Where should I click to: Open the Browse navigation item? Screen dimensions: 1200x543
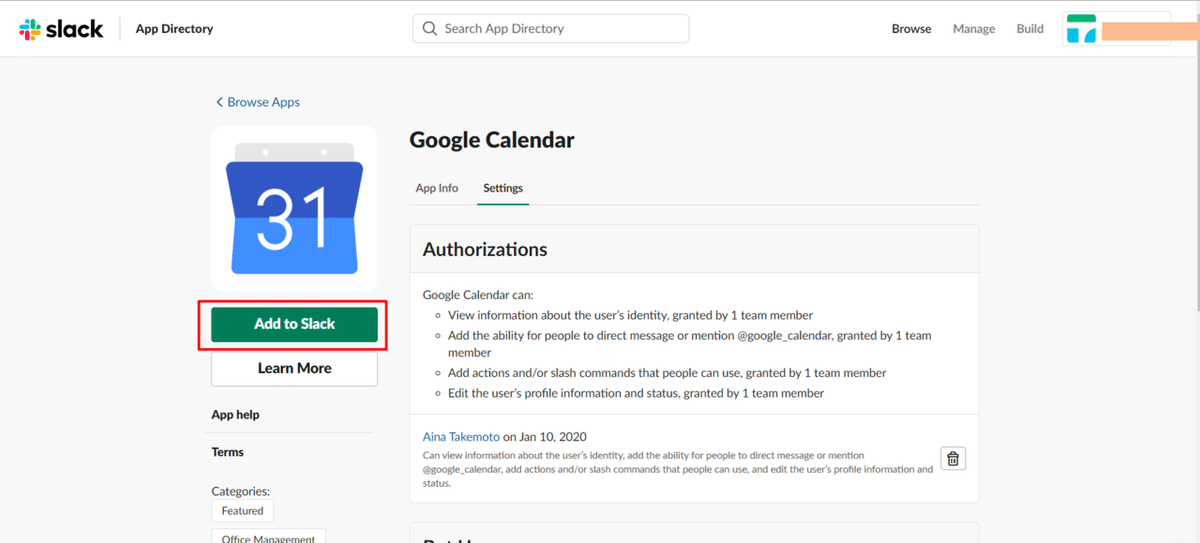pos(911,29)
